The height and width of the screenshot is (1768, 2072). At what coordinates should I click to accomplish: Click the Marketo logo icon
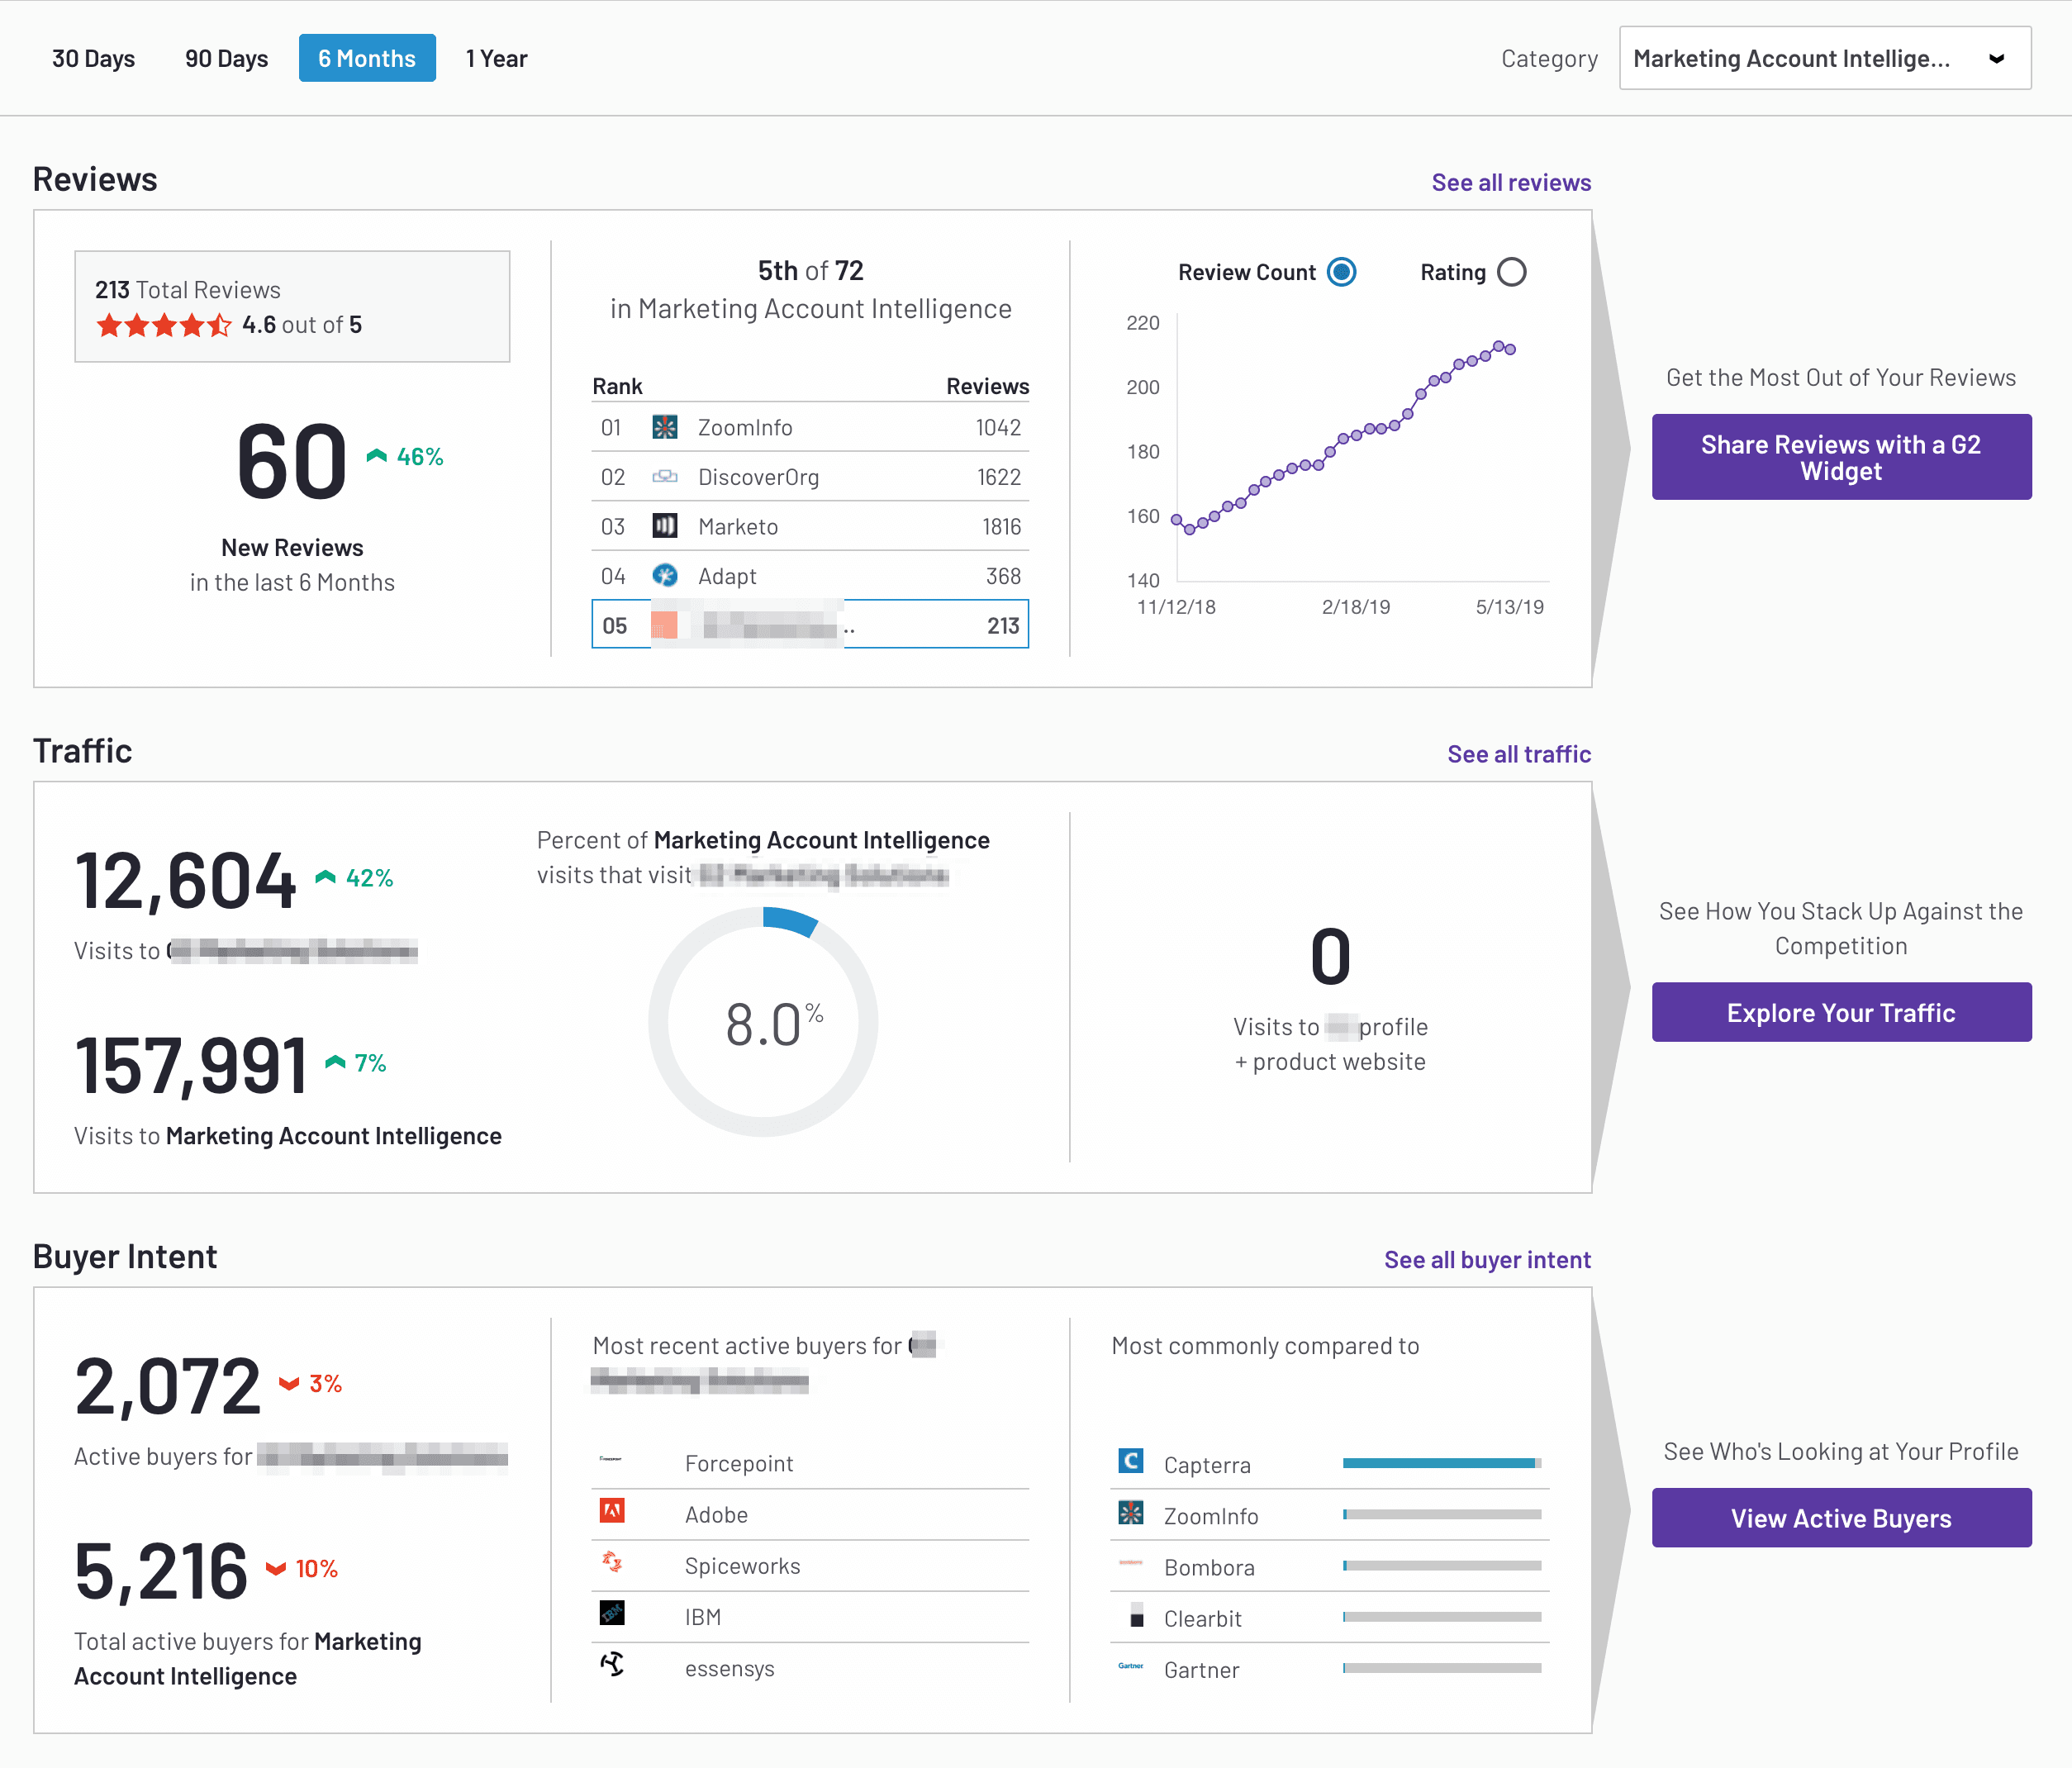tap(664, 526)
